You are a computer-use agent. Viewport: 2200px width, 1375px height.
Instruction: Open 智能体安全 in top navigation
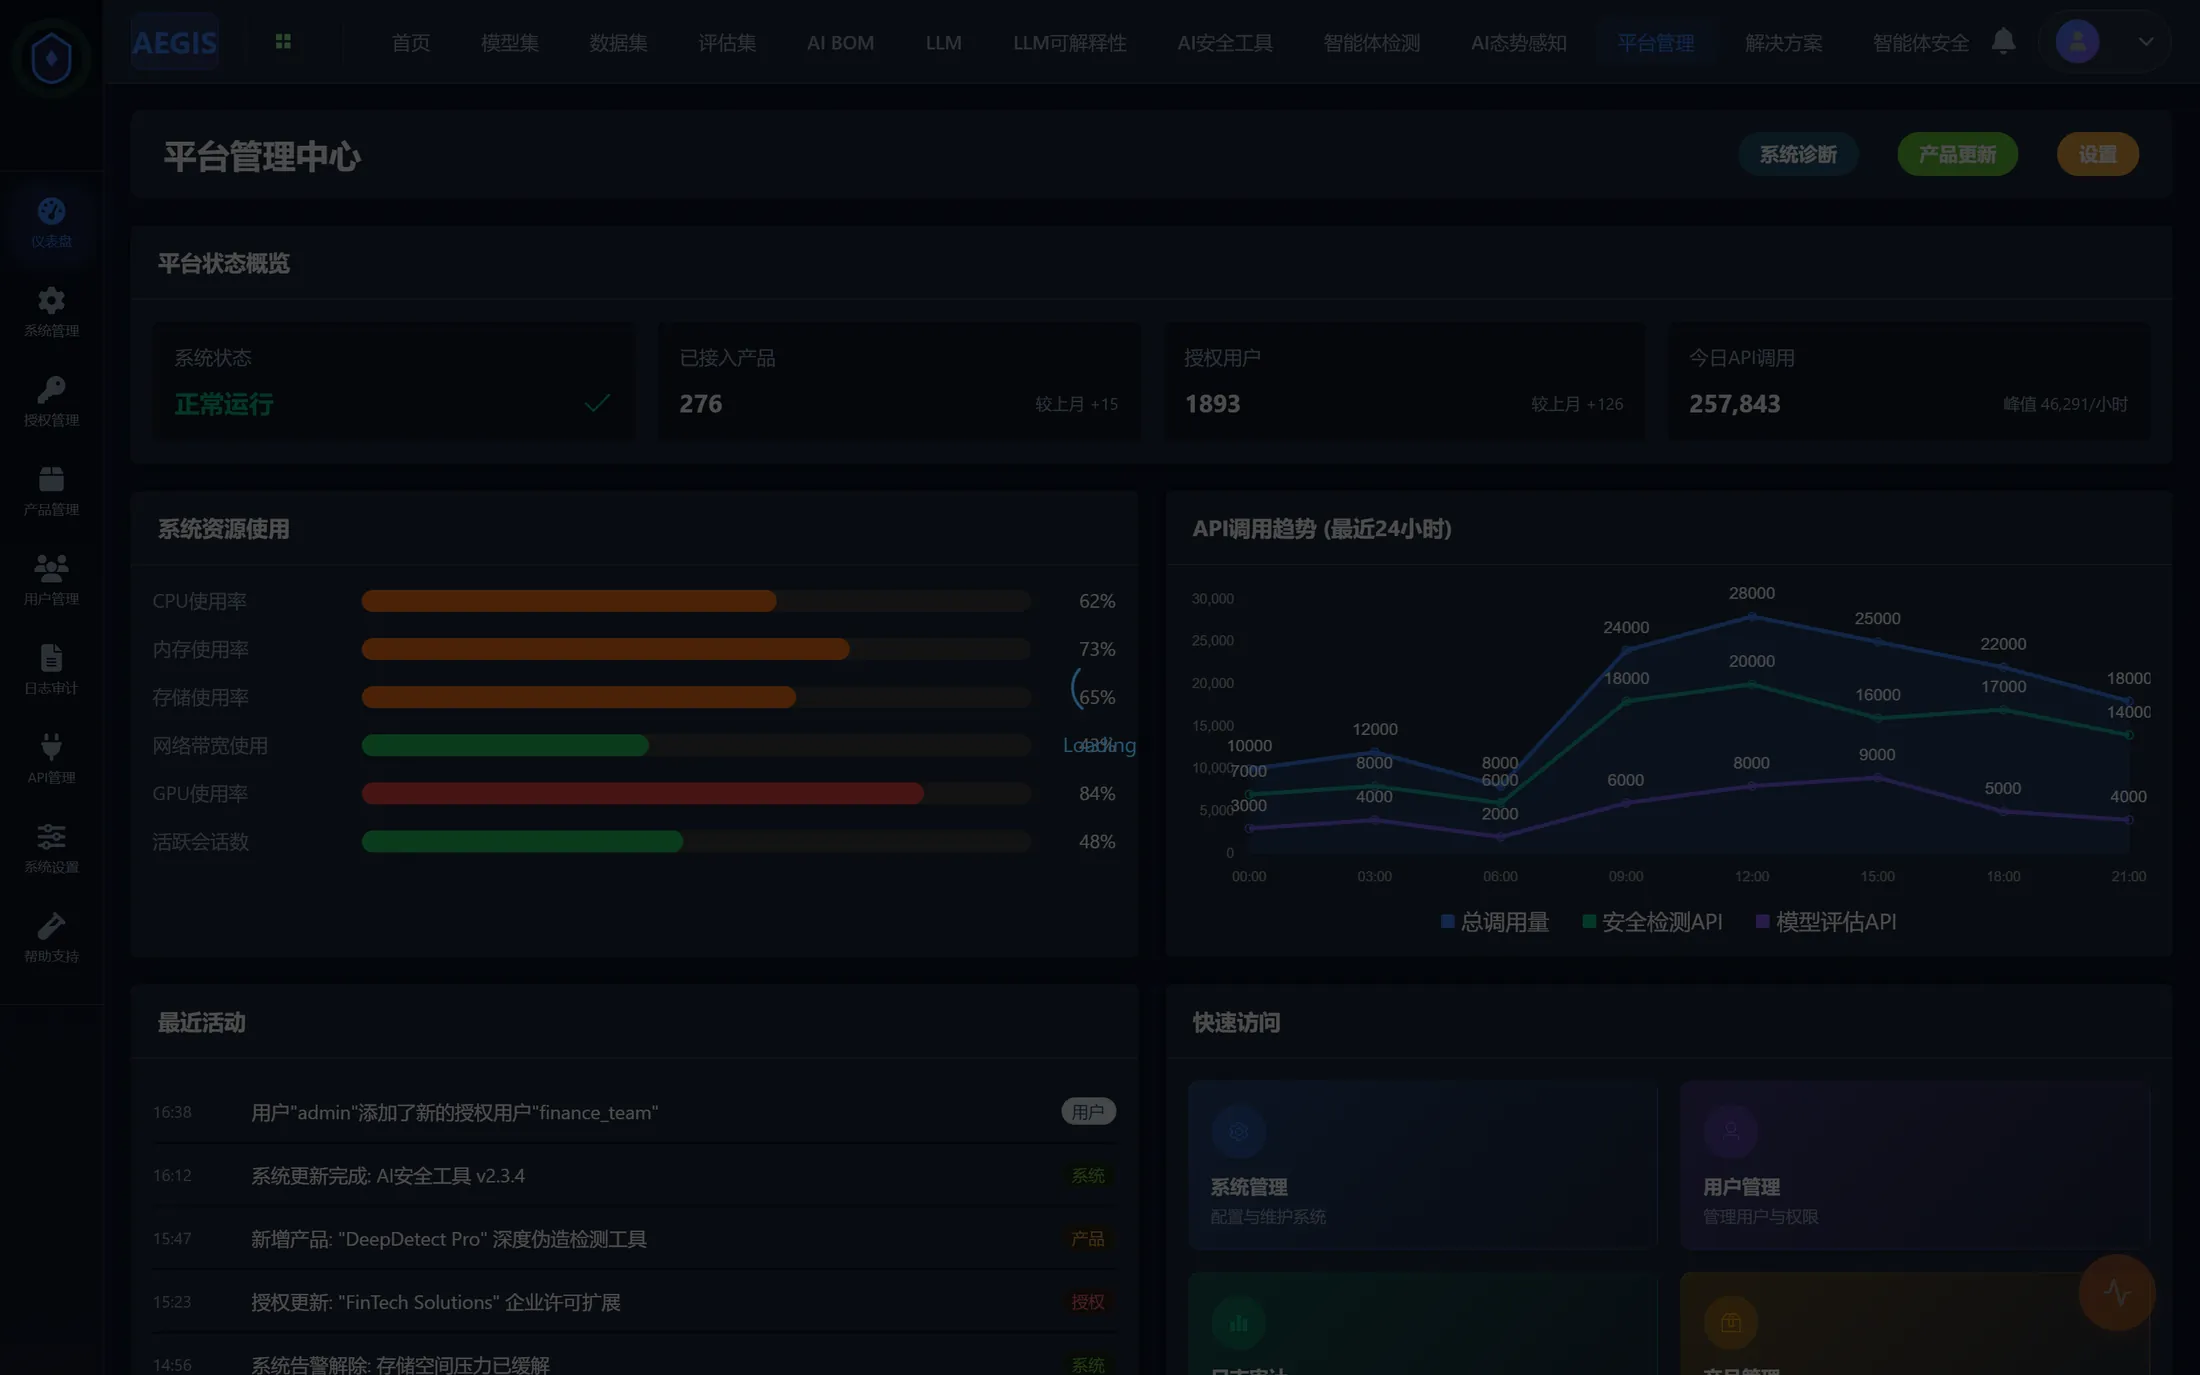click(1921, 43)
